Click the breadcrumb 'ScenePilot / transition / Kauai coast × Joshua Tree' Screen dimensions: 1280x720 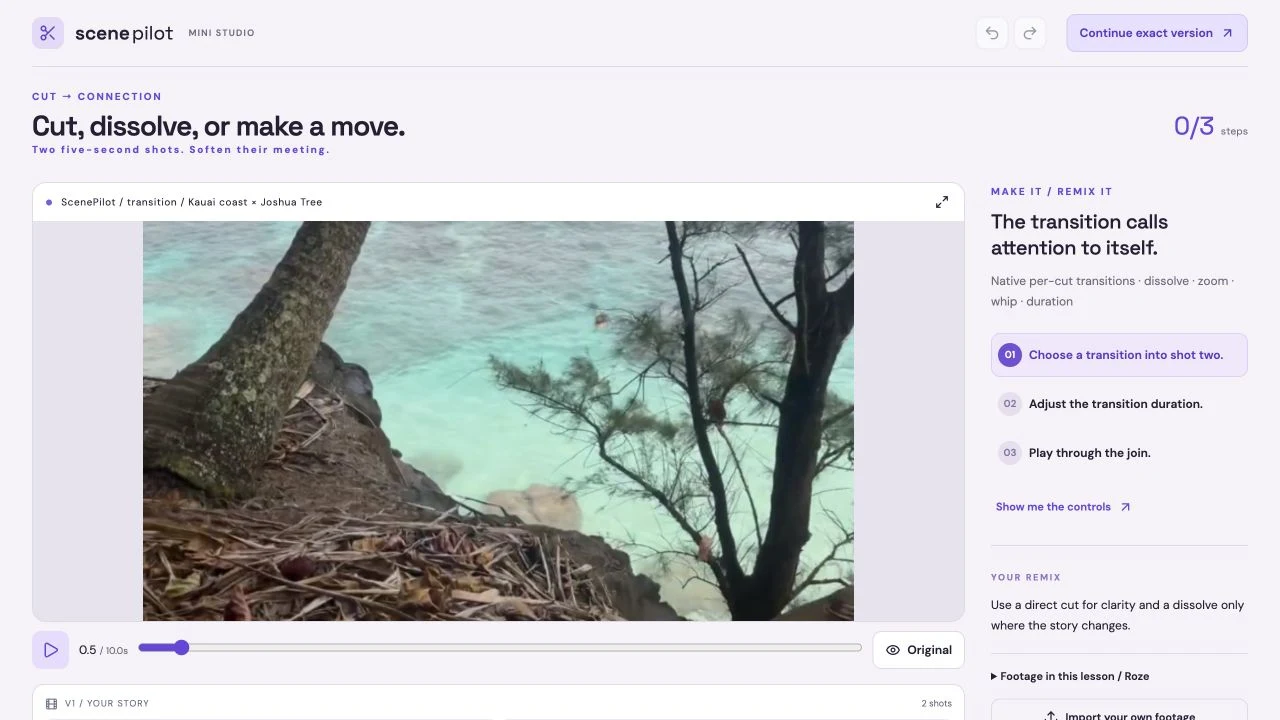click(x=191, y=202)
